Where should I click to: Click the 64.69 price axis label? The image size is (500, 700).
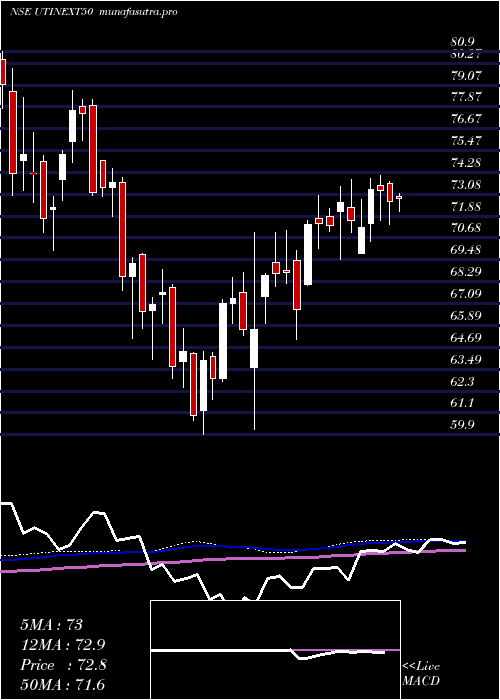(467, 338)
